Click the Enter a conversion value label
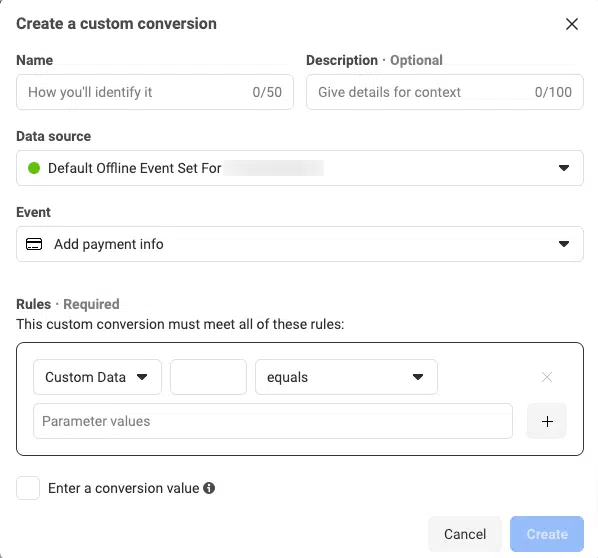The height and width of the screenshot is (558, 598). point(124,488)
